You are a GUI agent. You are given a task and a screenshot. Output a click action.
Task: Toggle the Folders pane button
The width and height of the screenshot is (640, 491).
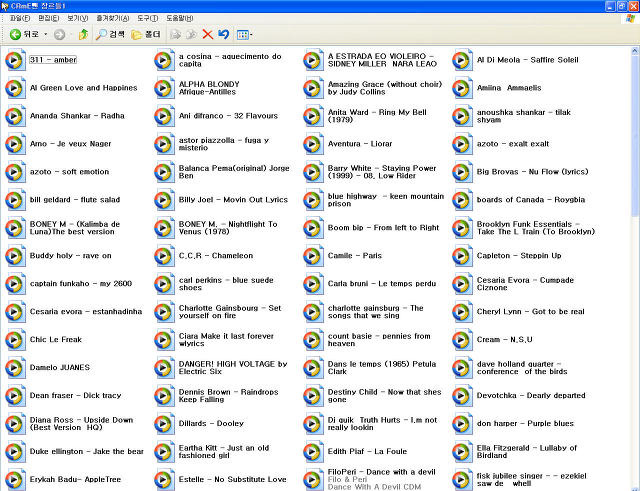146,35
